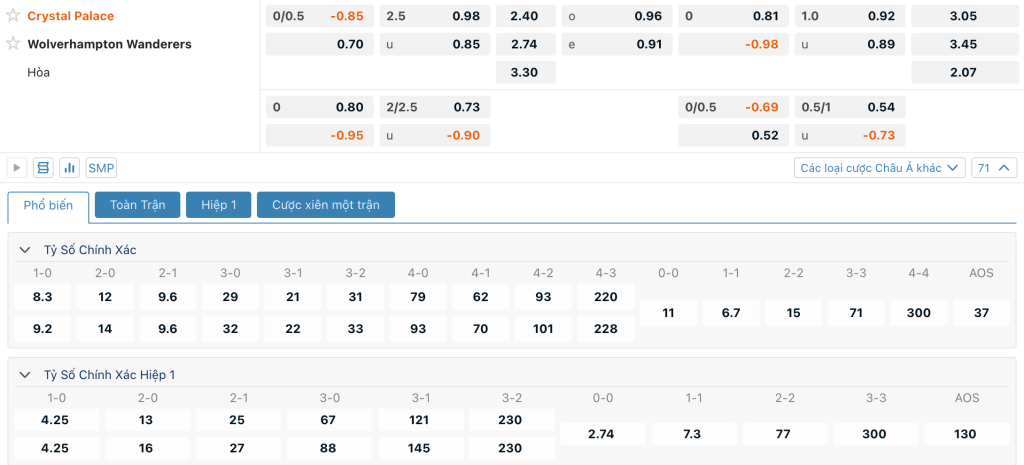
Task: Star the Wolverhampton Wanderers team
Action: 13,44
